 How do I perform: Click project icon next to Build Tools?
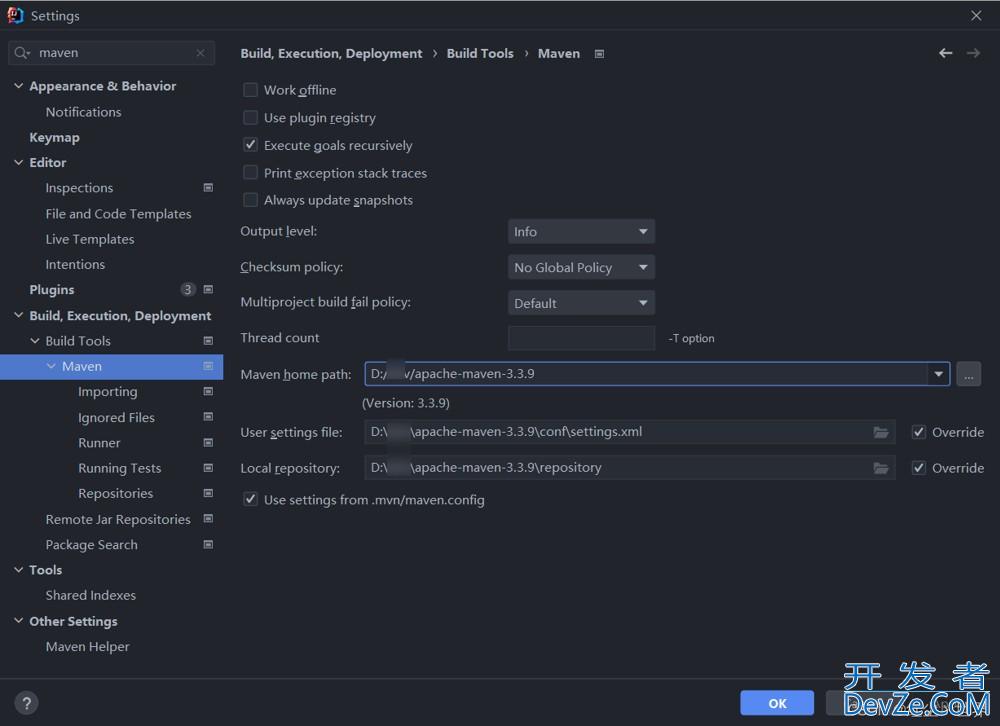pos(208,341)
